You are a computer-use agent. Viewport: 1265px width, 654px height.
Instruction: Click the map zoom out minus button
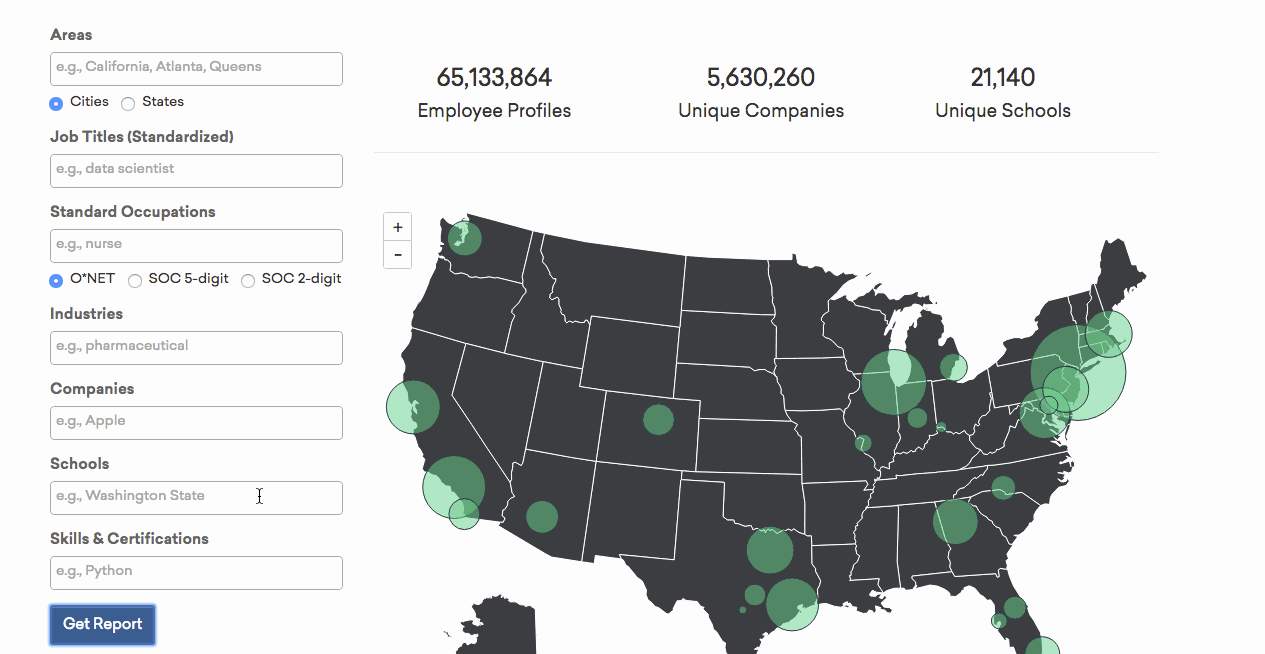pos(397,255)
